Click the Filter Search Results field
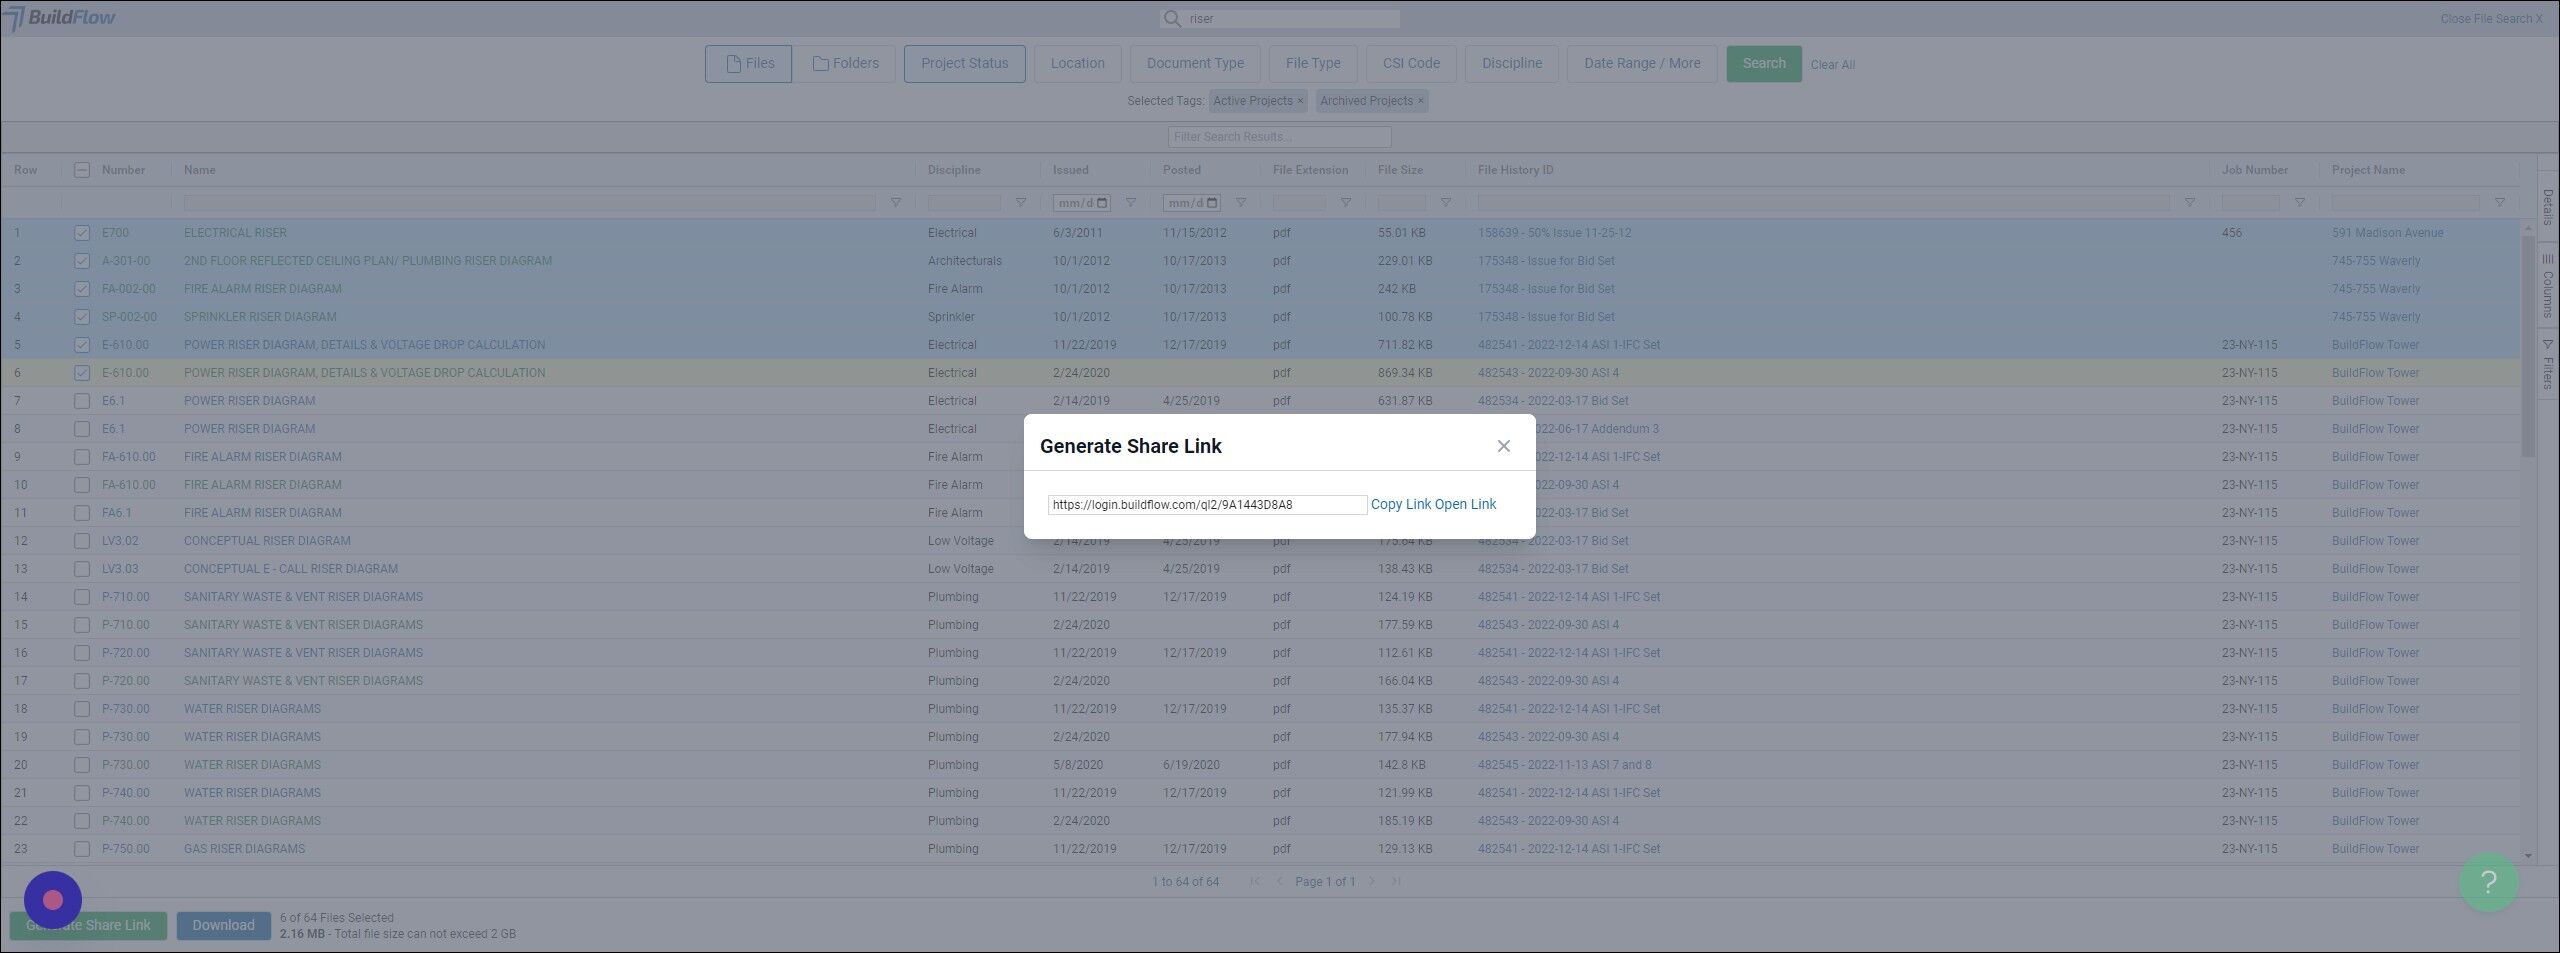The width and height of the screenshot is (2560, 953). [x=1279, y=137]
